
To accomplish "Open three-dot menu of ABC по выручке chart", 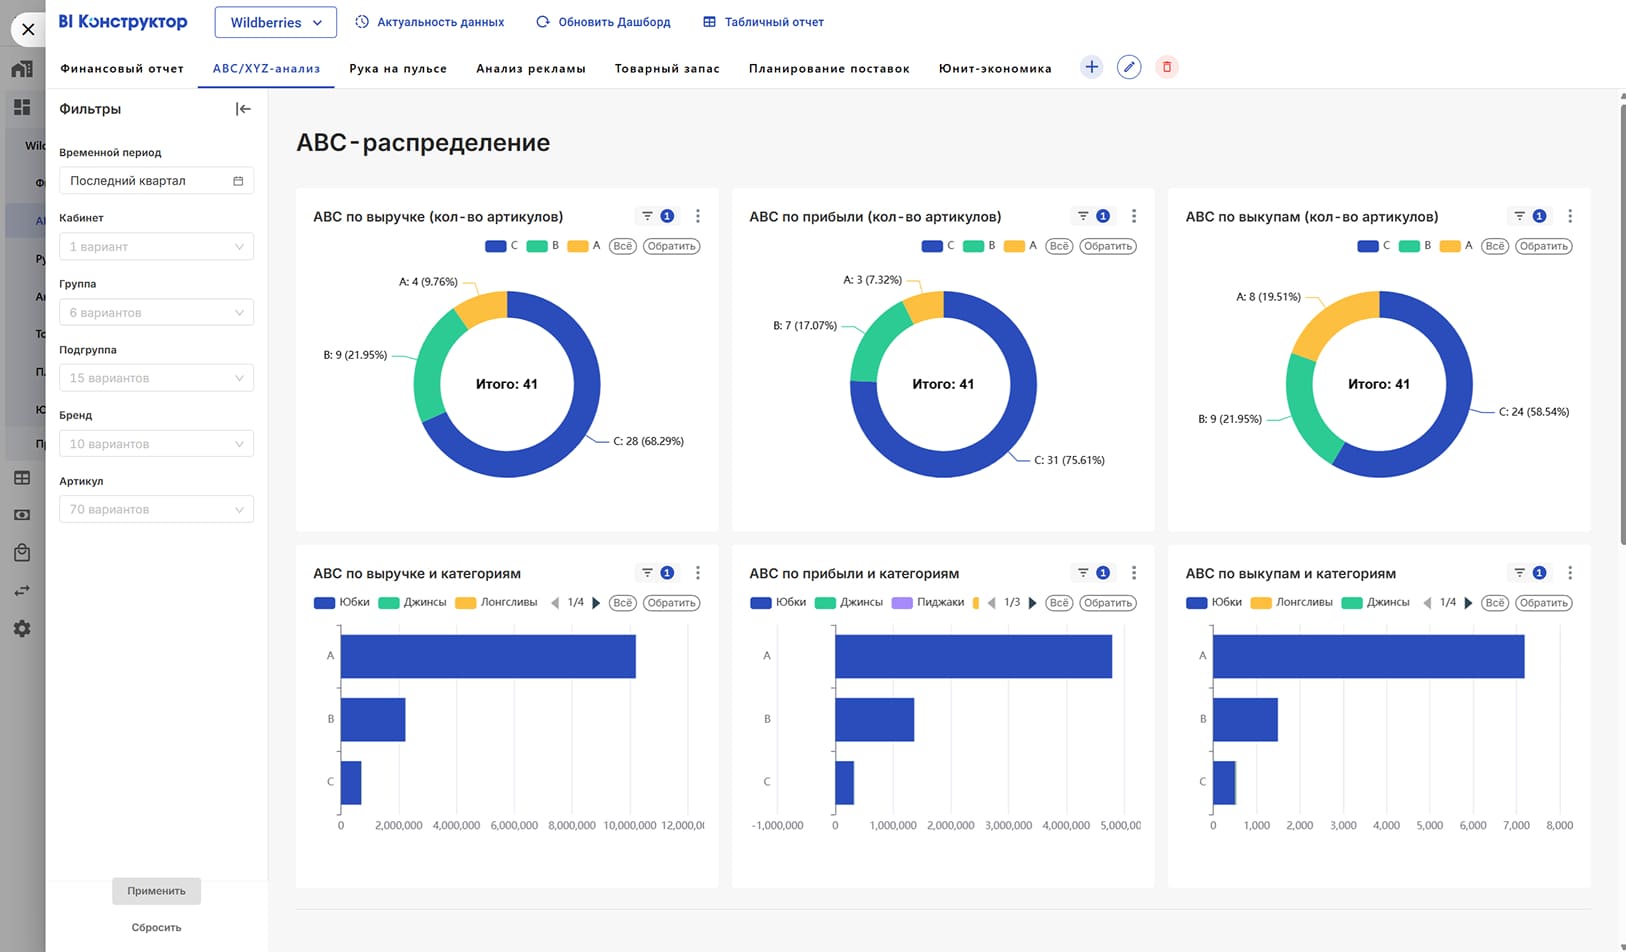I will pyautogui.click(x=698, y=216).
